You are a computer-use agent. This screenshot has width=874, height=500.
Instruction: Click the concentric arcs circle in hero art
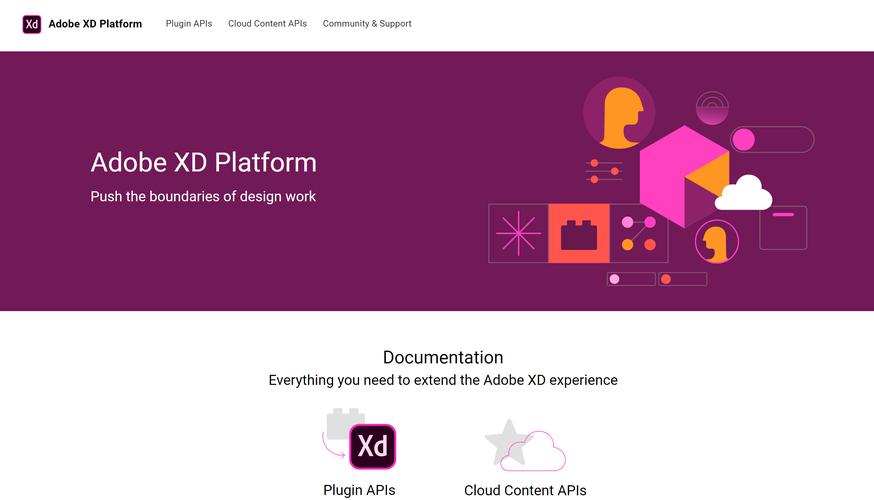(712, 108)
